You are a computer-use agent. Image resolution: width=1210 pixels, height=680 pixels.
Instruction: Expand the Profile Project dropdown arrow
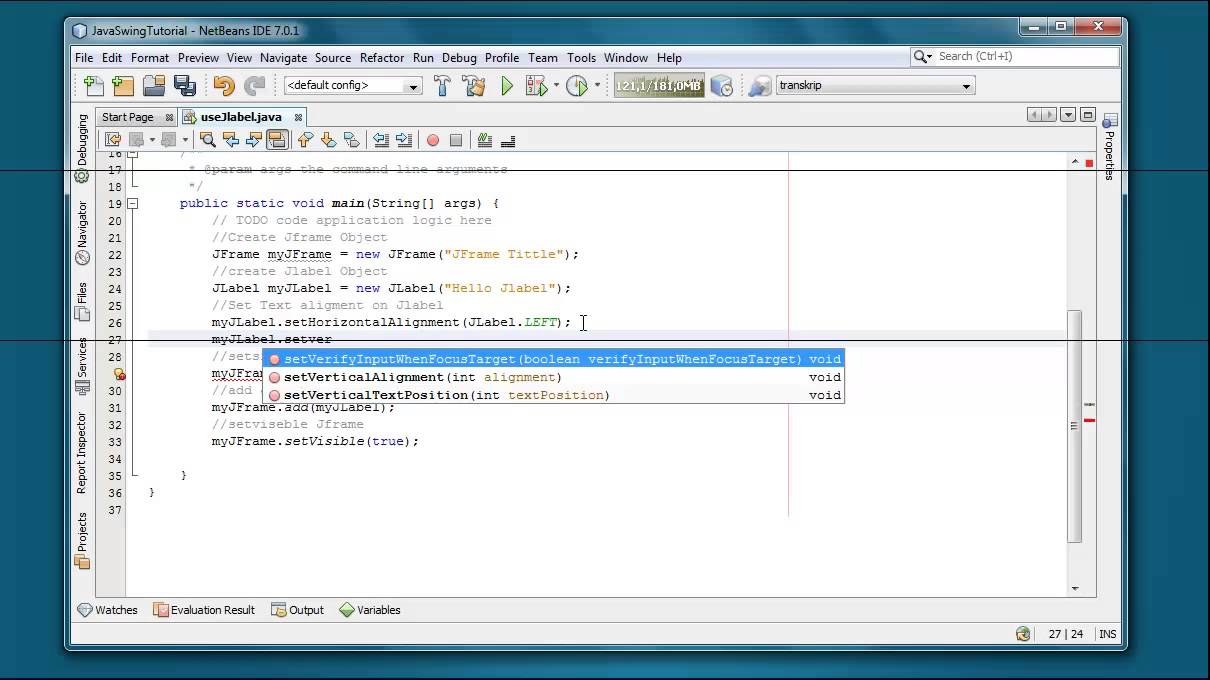tap(597, 86)
